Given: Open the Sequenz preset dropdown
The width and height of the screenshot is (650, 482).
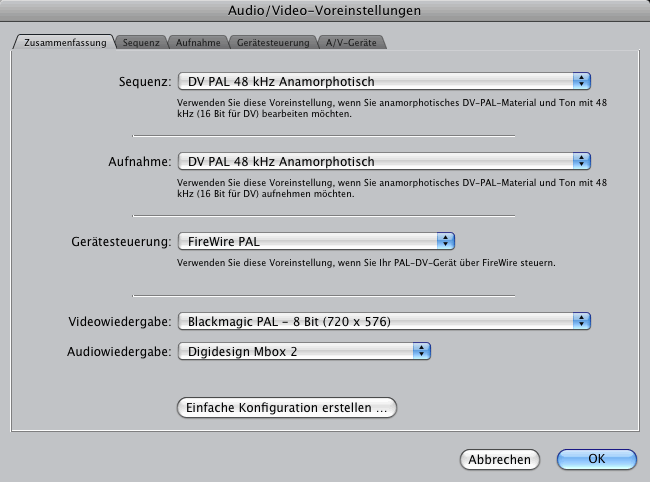Looking at the screenshot, I should click(384, 81).
